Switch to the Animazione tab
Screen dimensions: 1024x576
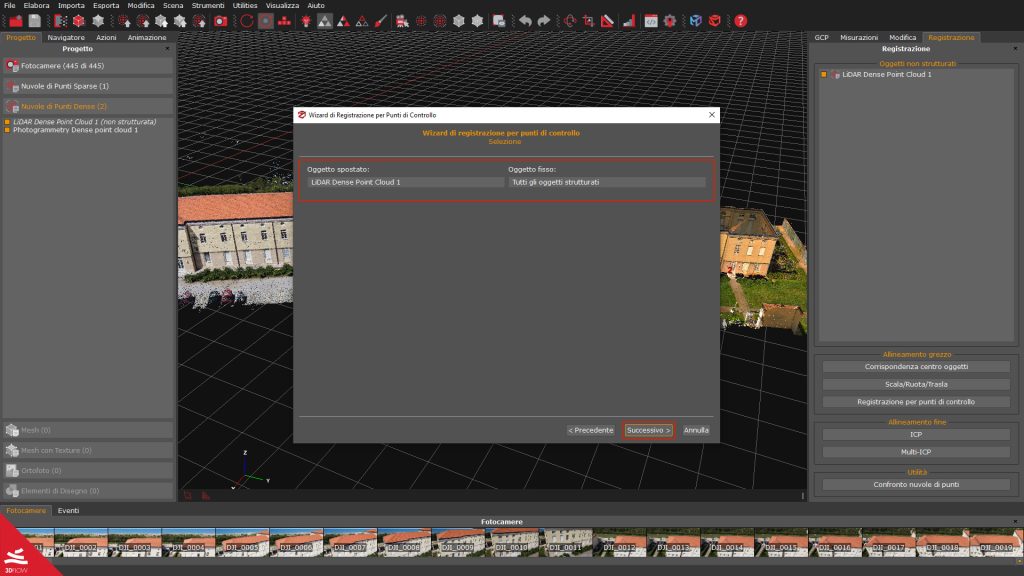pyautogui.click(x=147, y=38)
